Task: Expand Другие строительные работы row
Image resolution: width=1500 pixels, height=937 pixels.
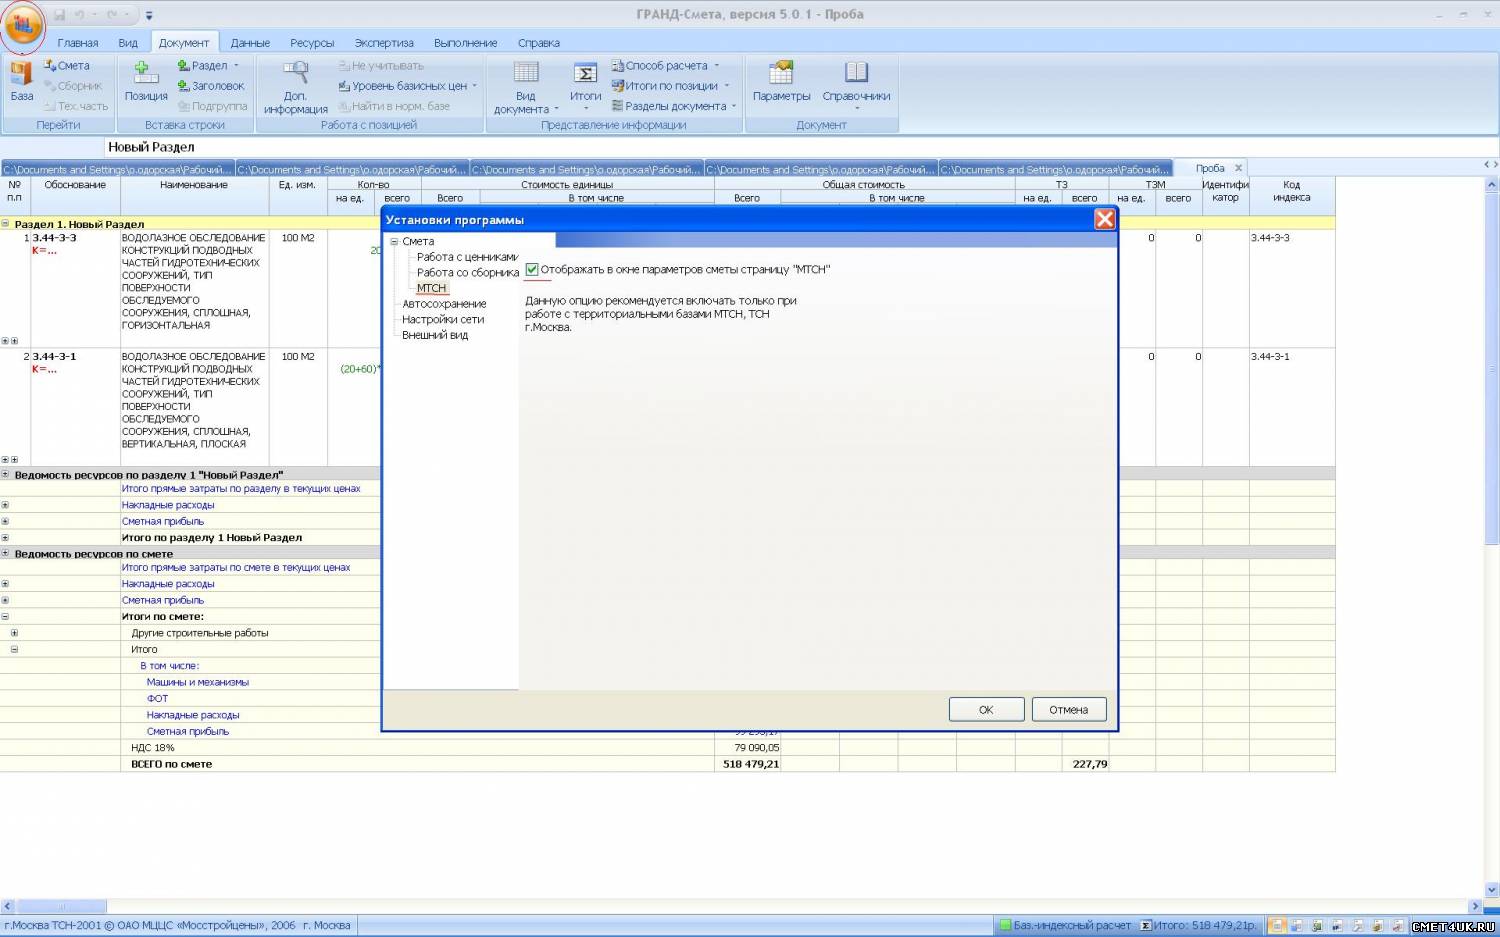Action: (14, 632)
